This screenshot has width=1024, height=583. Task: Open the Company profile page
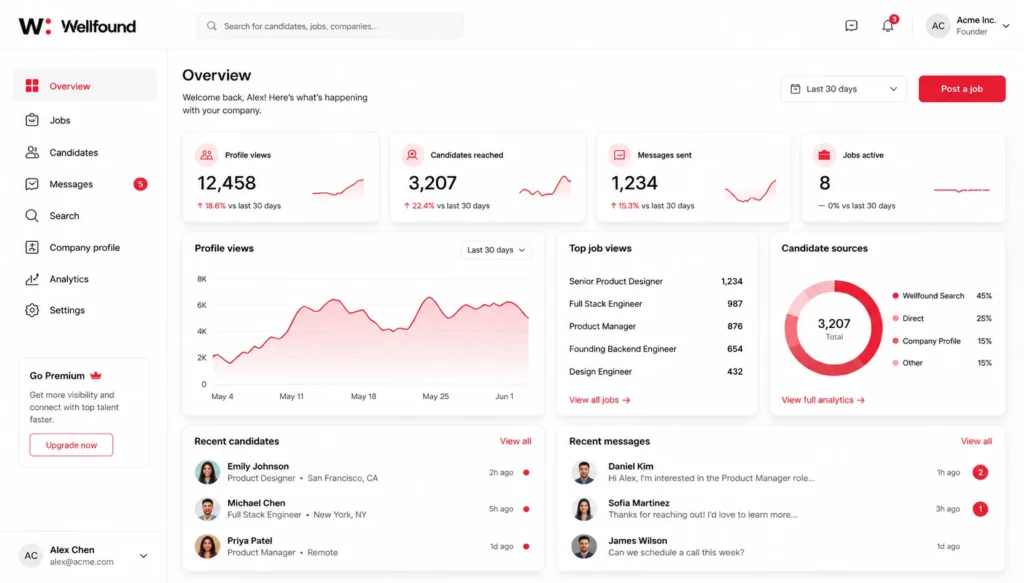84,247
